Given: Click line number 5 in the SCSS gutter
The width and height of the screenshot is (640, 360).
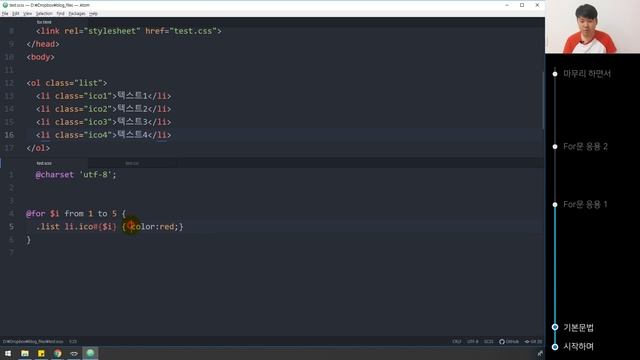Looking at the screenshot, I should point(11,227).
